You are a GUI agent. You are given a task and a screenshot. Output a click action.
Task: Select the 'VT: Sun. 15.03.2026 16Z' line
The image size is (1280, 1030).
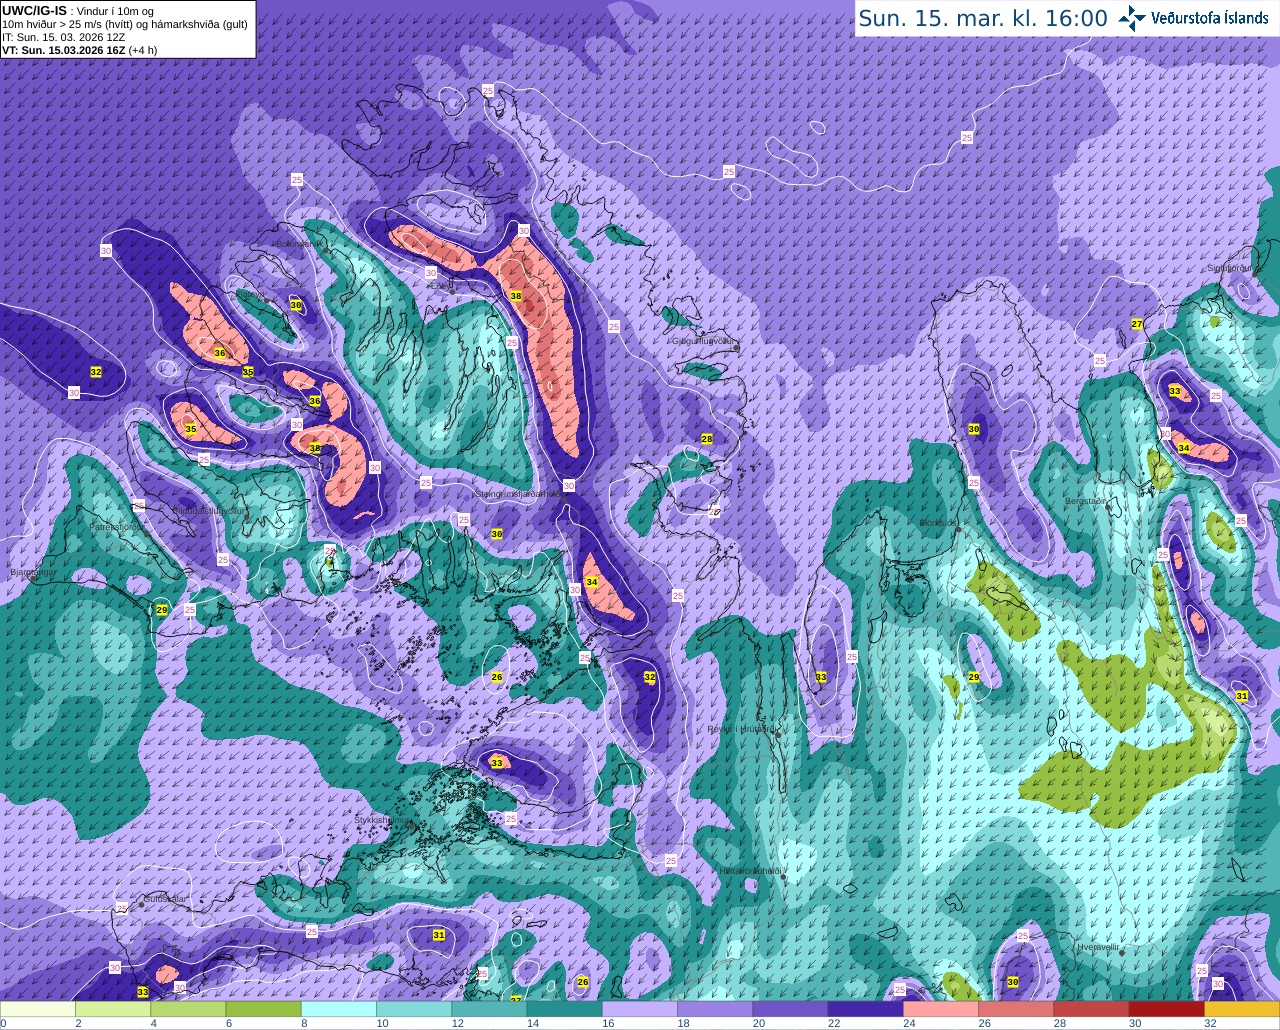[x=65, y=50]
